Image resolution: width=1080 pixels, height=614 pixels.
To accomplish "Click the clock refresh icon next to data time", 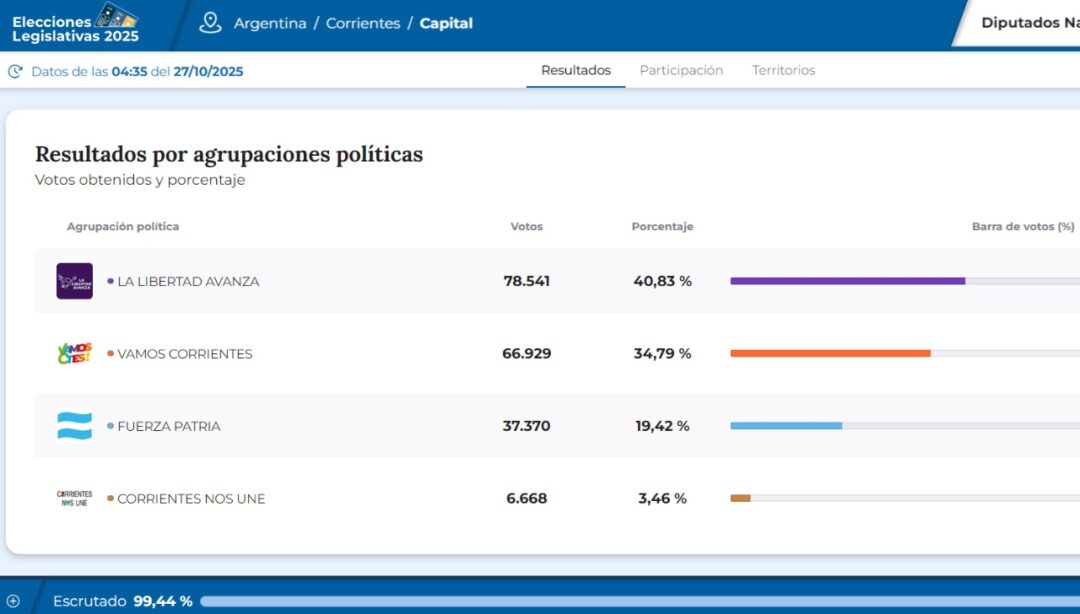I will tap(14, 71).
